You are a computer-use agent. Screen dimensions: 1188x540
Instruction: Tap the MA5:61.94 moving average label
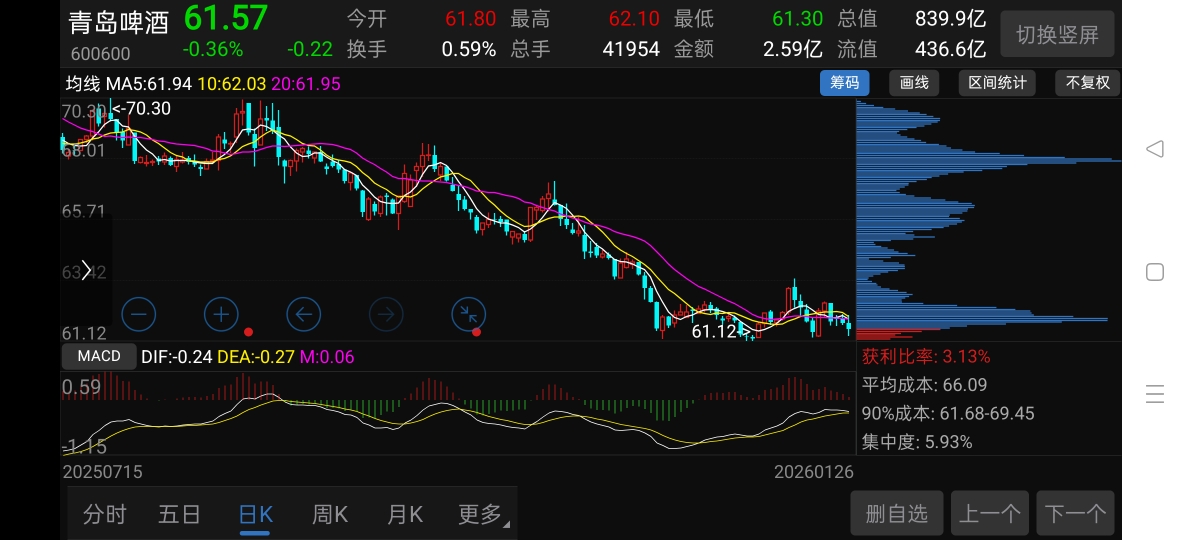tap(149, 83)
